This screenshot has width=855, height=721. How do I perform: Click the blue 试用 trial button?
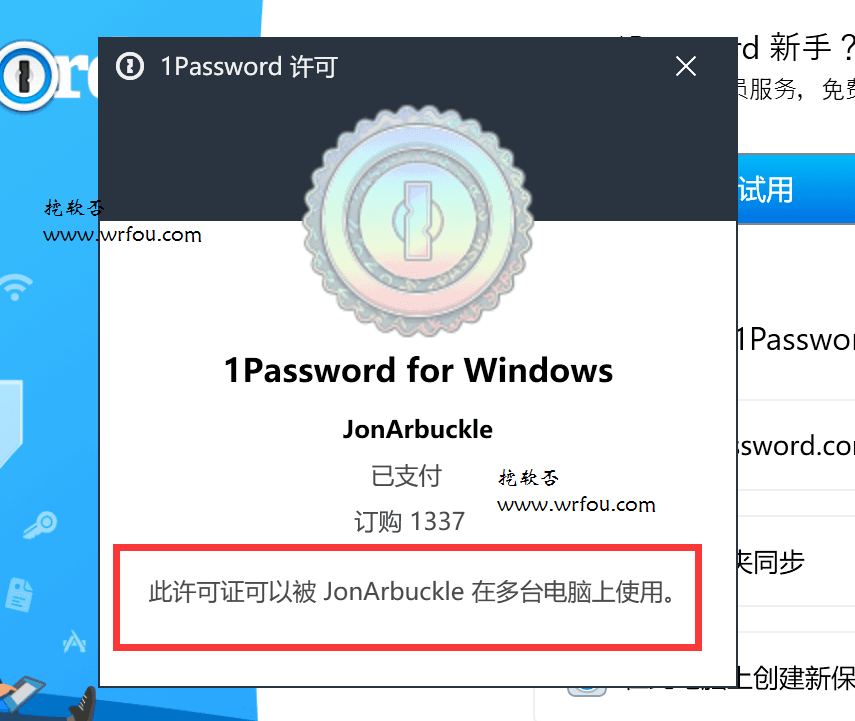point(796,189)
